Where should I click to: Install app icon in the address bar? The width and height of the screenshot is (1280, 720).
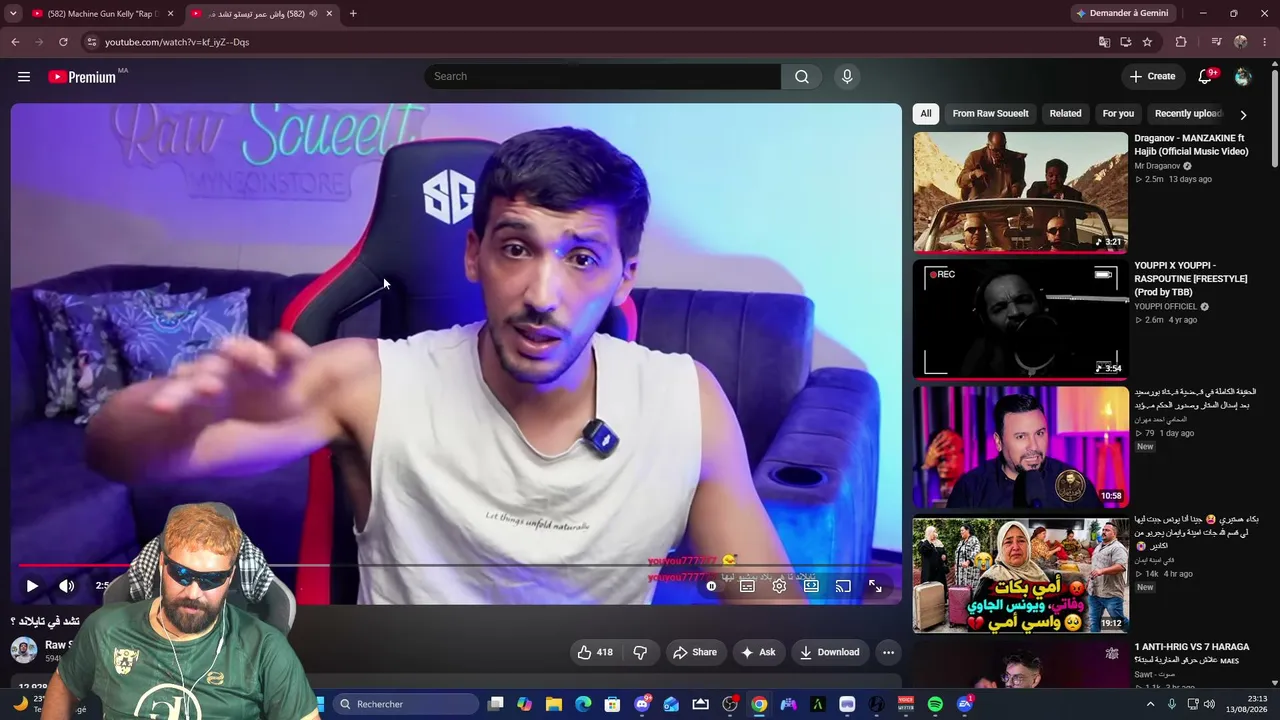[1126, 42]
